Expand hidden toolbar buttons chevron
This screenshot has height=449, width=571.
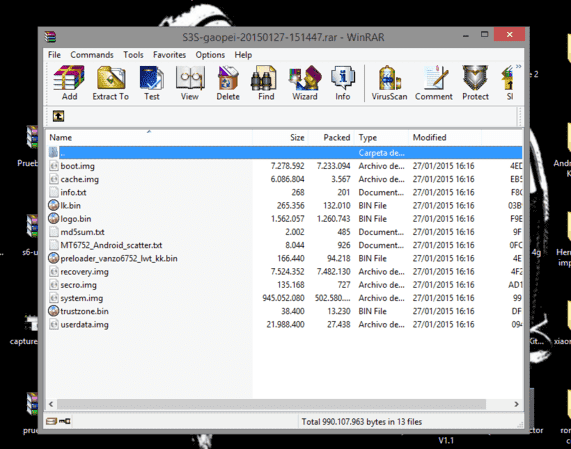[x=519, y=67]
